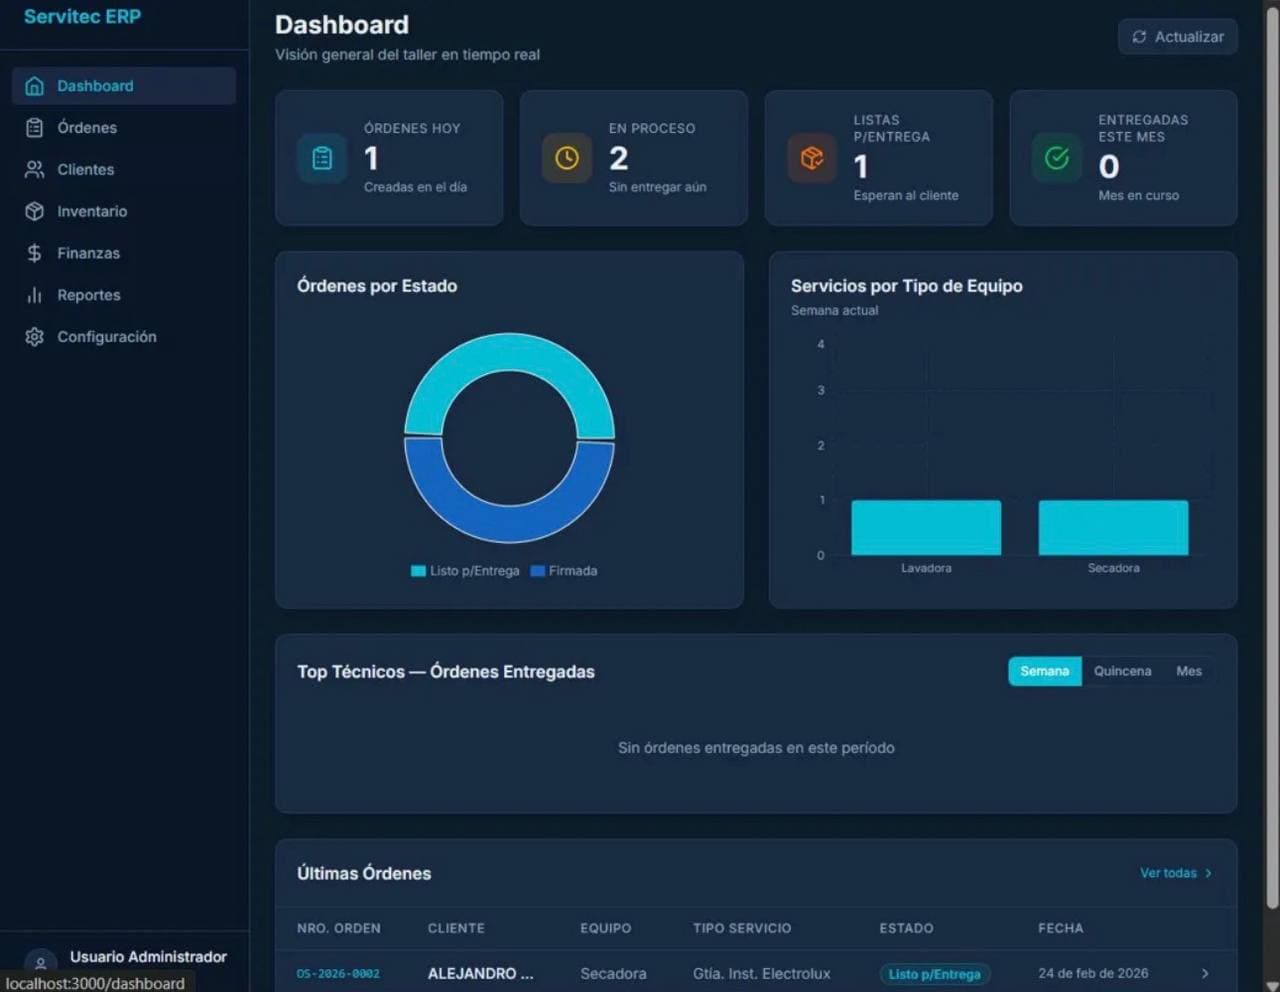
Task: Click the Dashboard home icon in sidebar
Action: 34,86
